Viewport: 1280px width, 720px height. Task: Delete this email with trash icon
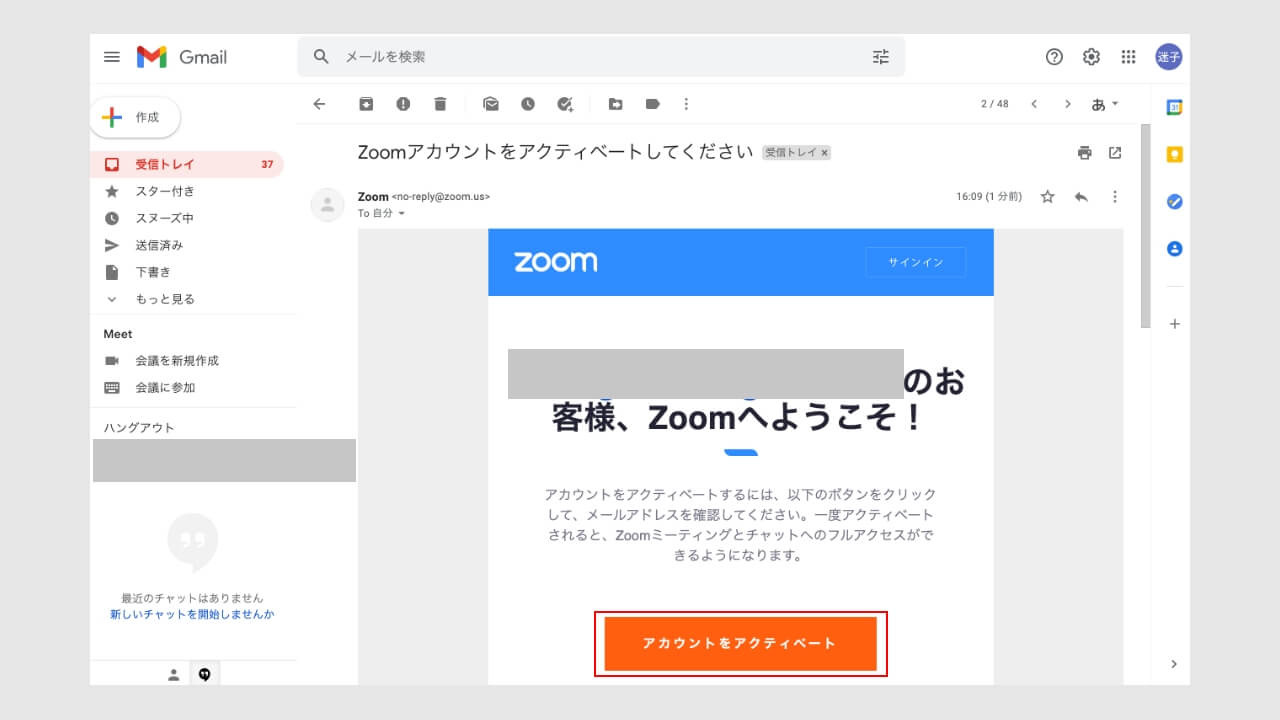coord(440,104)
